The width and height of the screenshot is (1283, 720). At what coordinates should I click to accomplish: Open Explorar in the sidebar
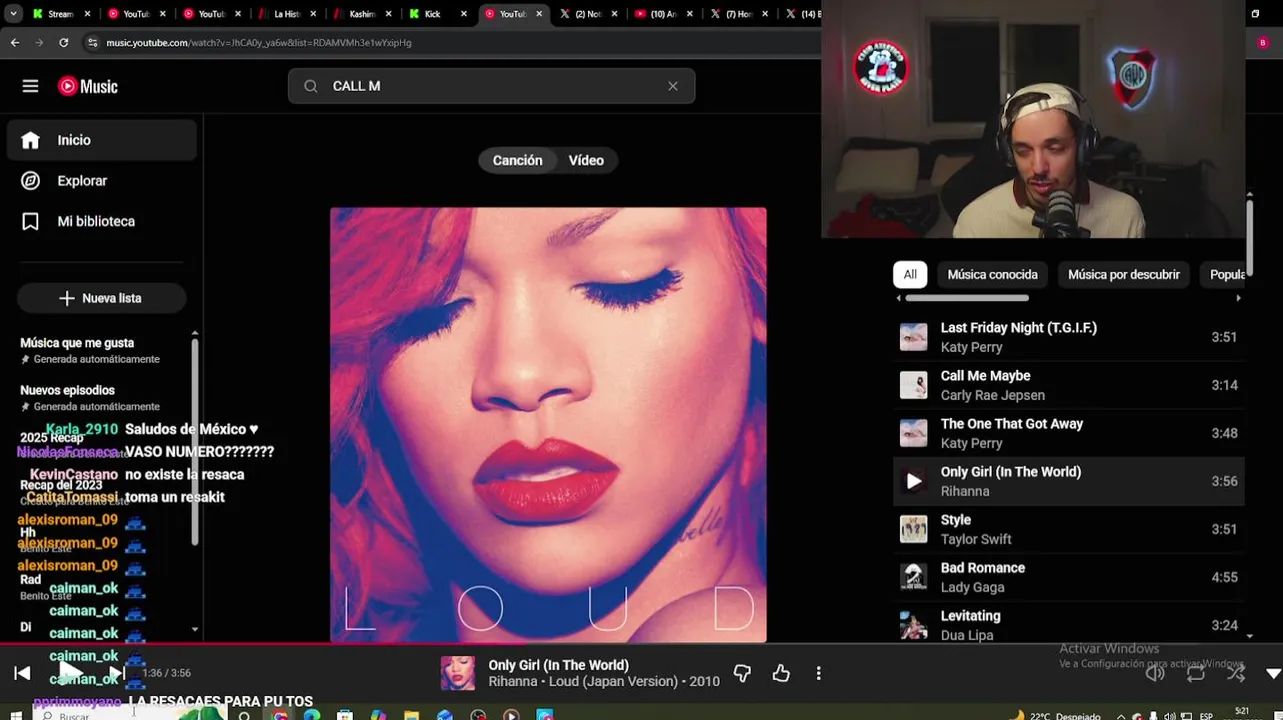tap(102, 181)
